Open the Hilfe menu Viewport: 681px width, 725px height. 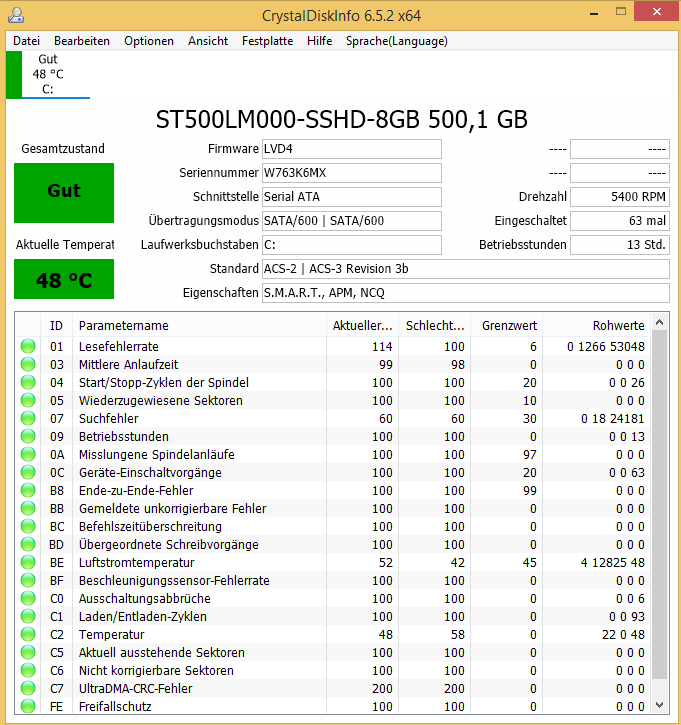tap(319, 41)
